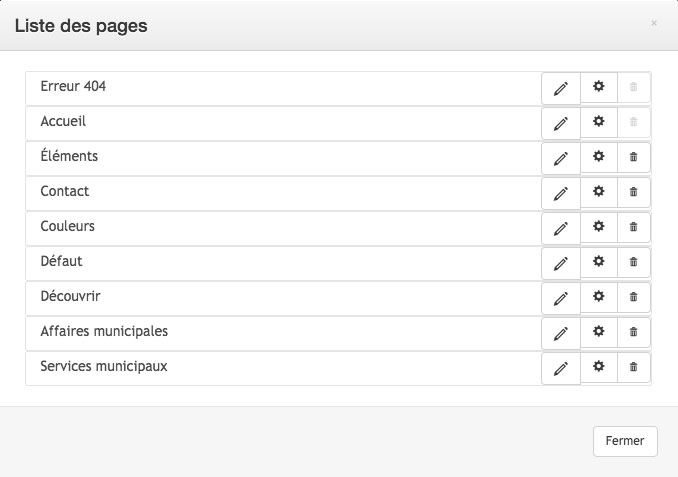The image size is (678, 477).
Task: Select the Affaires municipales list row
Action: (x=283, y=334)
